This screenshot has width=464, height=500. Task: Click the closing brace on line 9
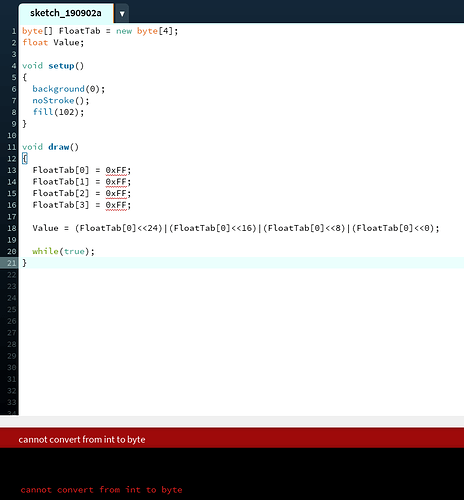point(24,124)
